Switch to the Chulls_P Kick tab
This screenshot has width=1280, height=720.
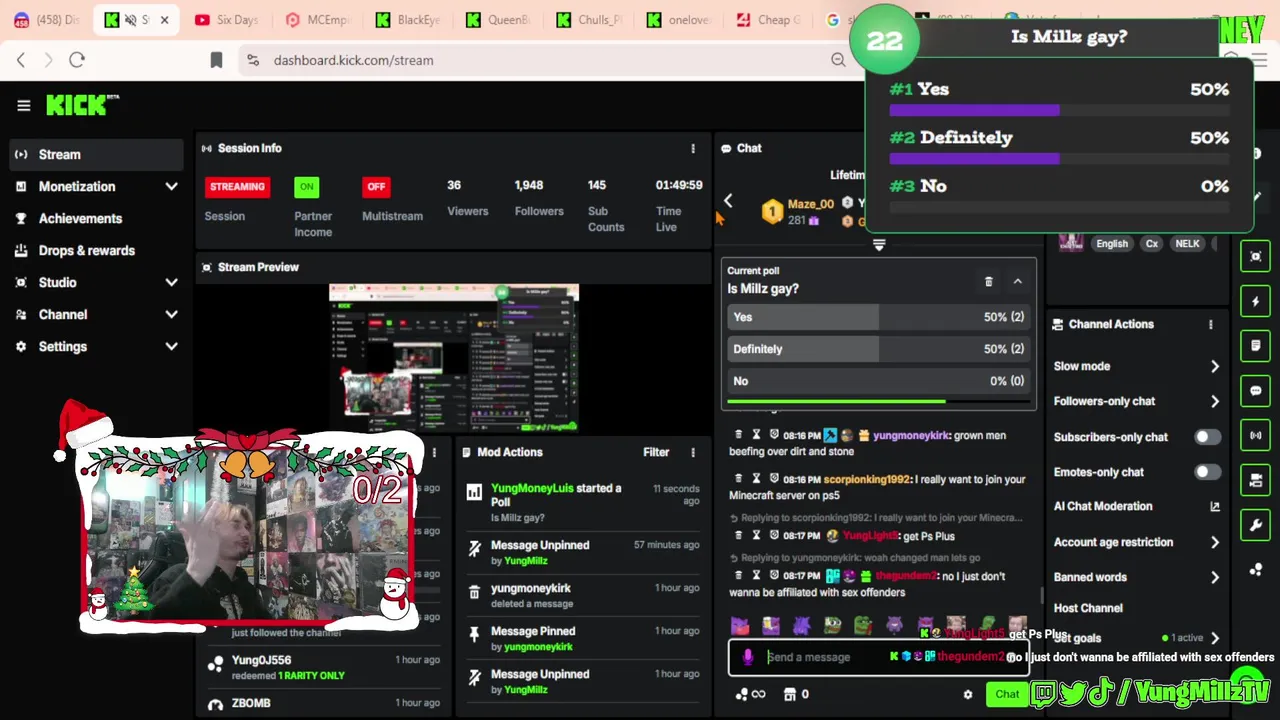pyautogui.click(x=588, y=20)
